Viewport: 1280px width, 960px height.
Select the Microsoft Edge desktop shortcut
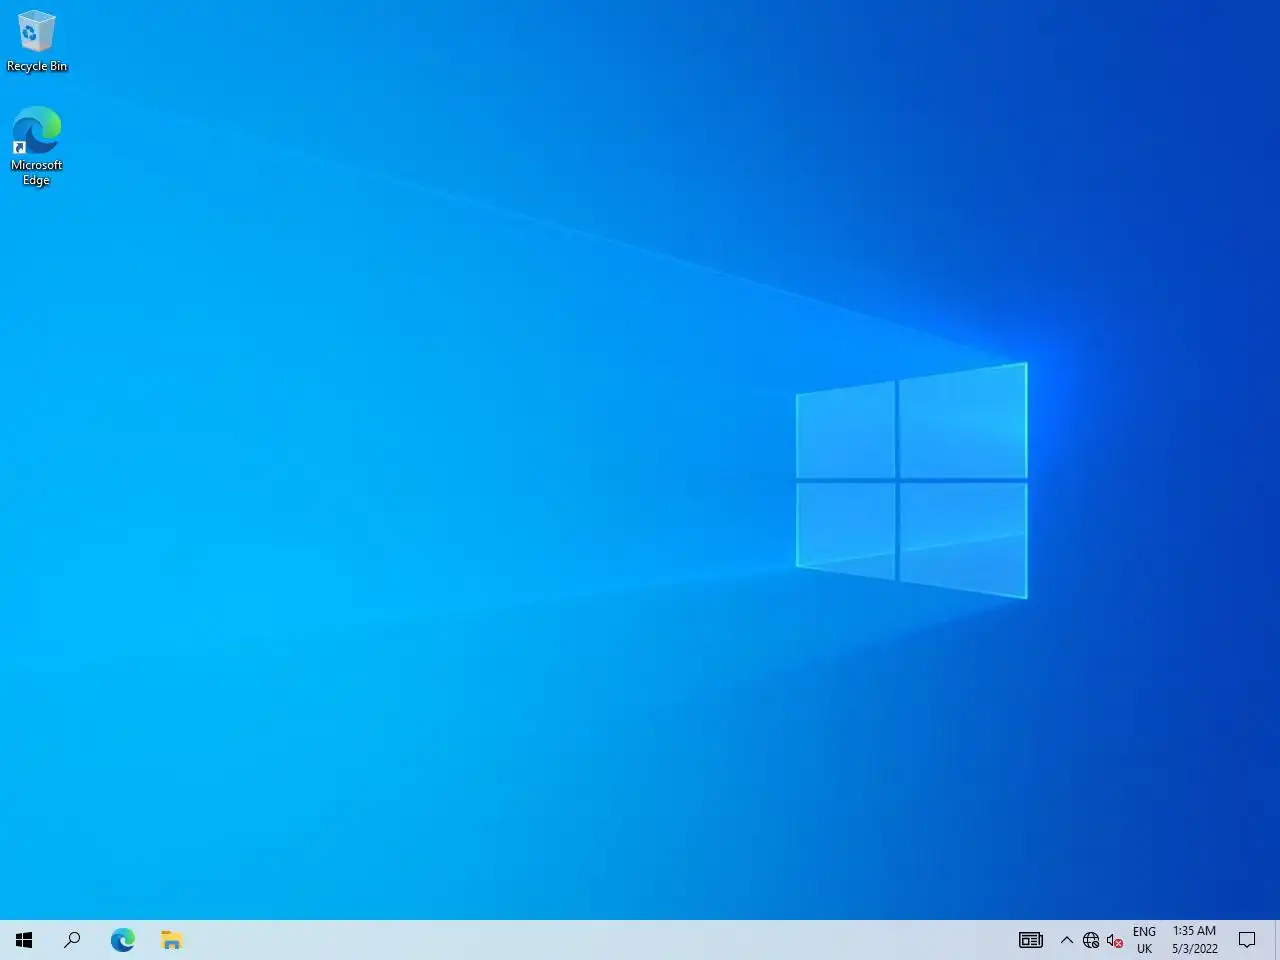37,146
